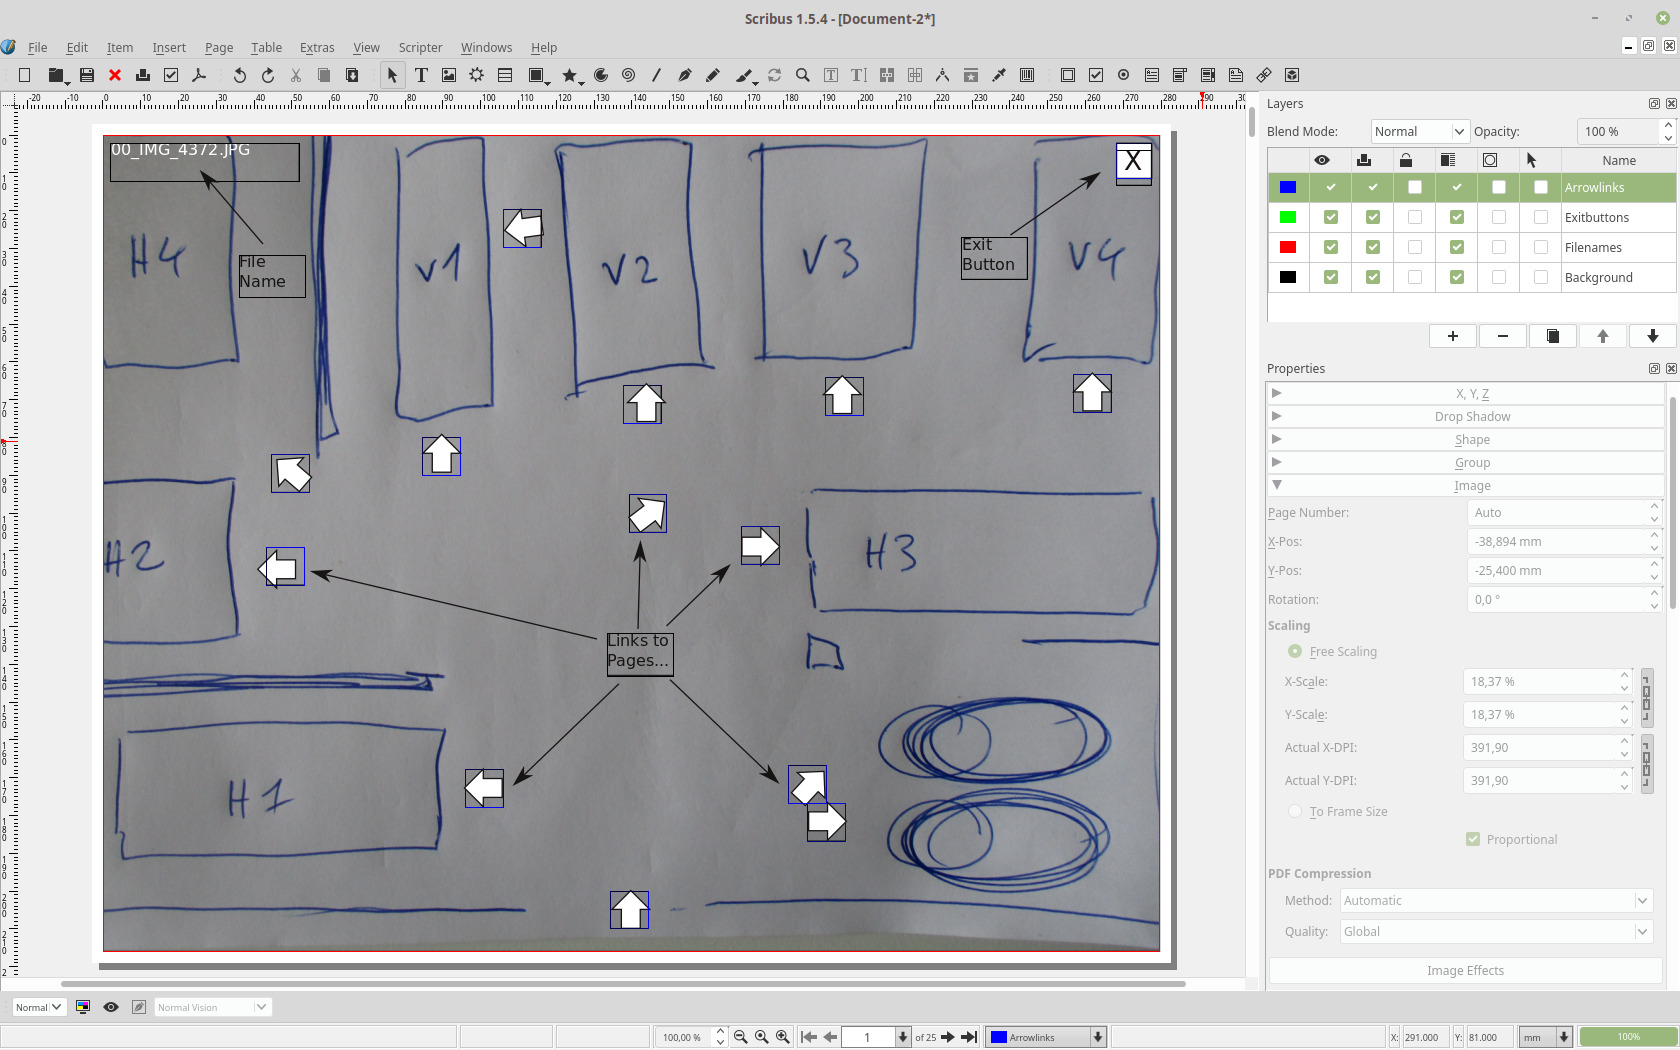
Task: Open the Blend Mode dropdown
Action: [1419, 131]
